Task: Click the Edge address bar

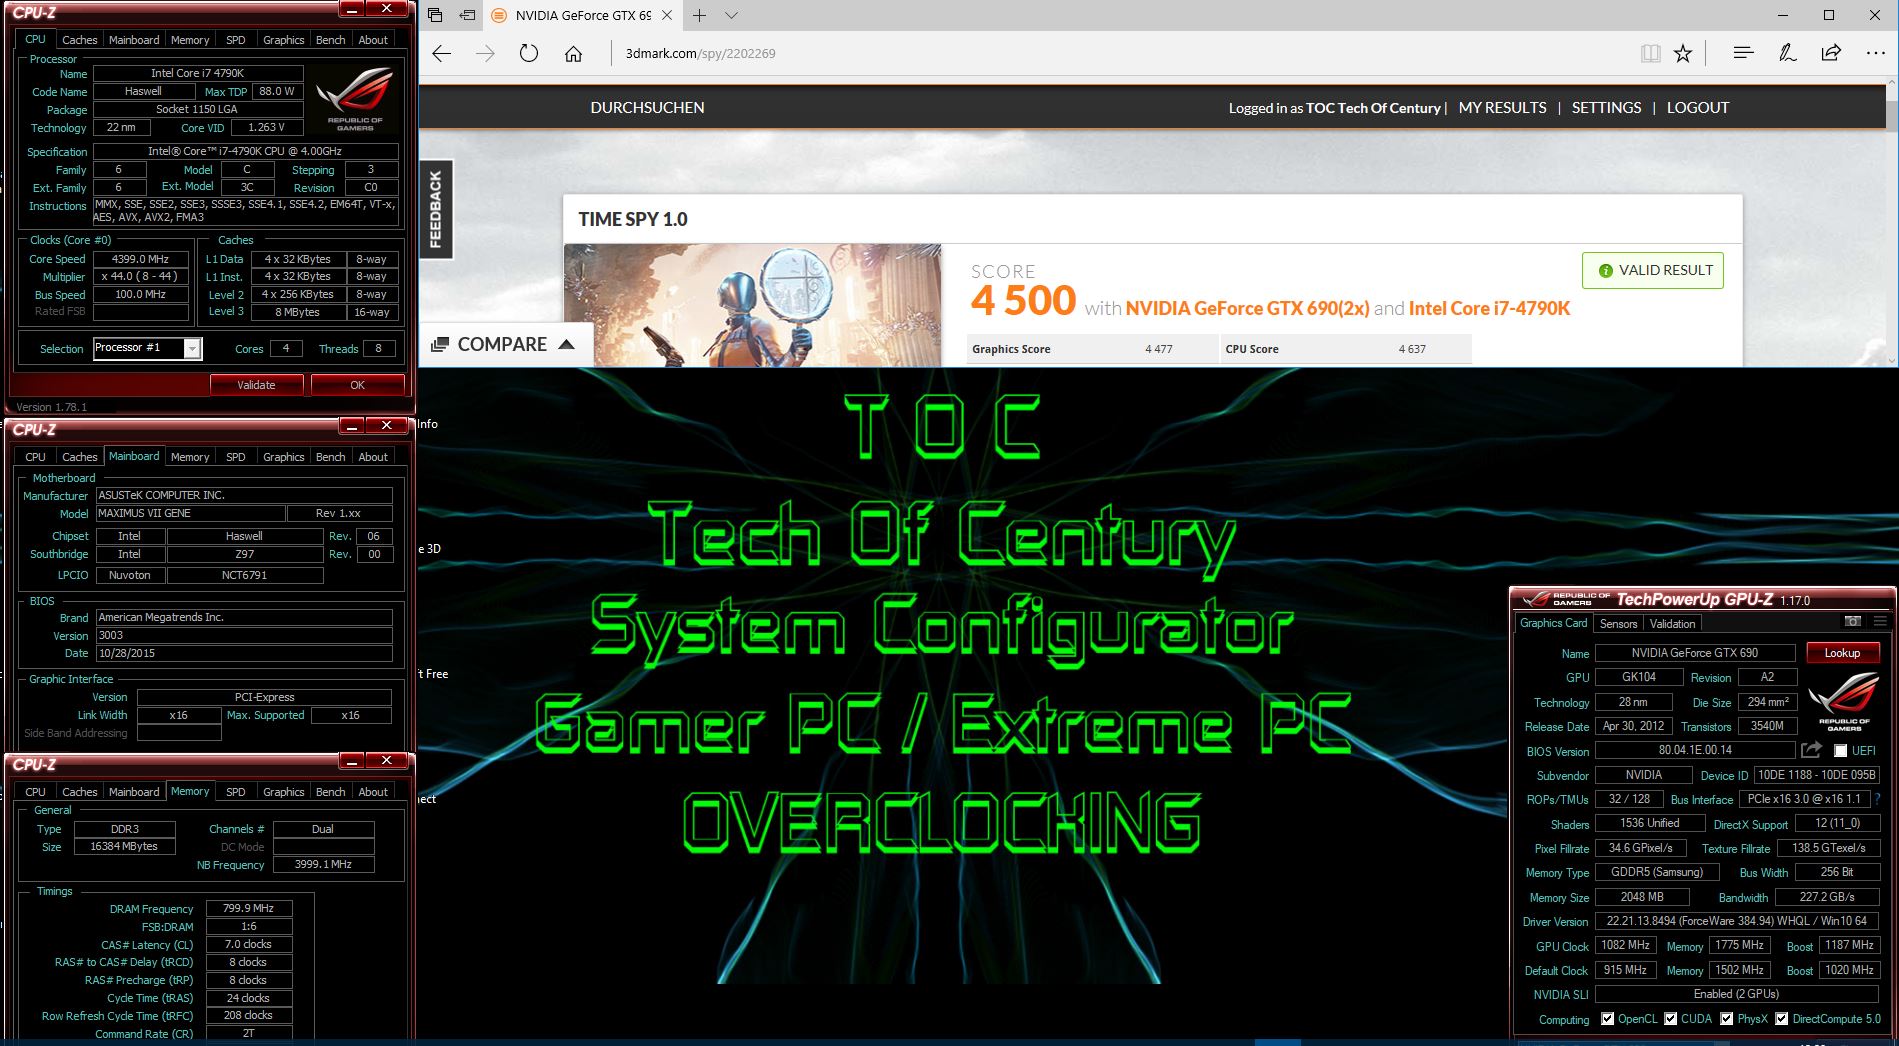Action: tap(1120, 54)
